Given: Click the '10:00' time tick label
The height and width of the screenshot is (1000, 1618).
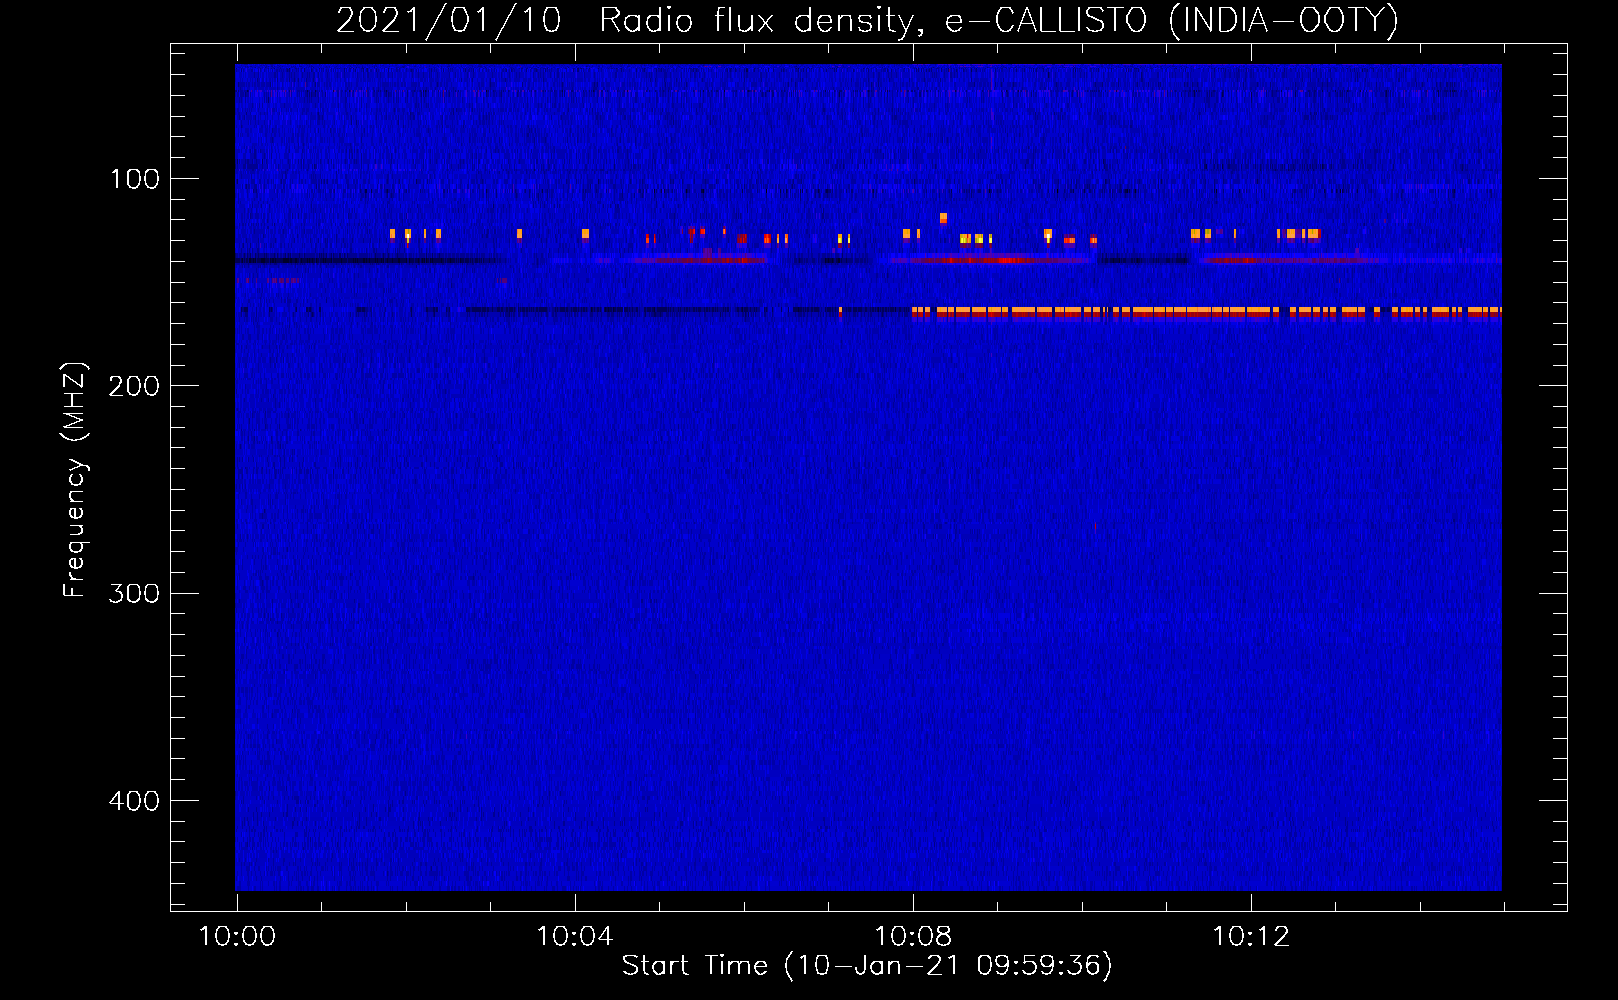Looking at the screenshot, I should click(x=237, y=937).
